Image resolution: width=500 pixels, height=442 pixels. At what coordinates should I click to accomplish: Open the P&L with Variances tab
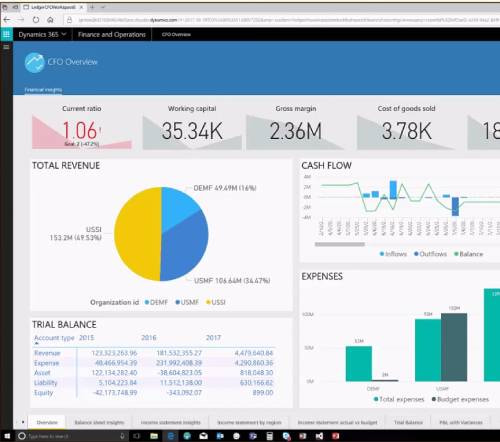(x=461, y=422)
